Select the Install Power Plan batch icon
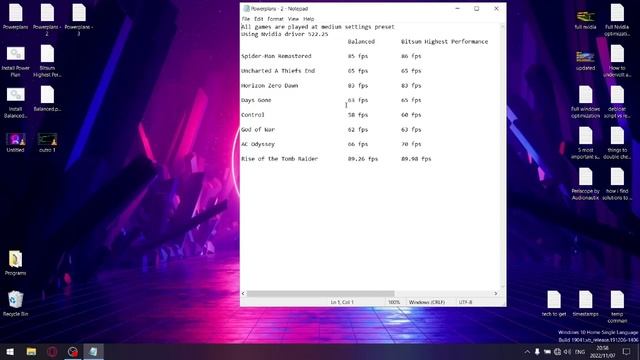This screenshot has height=360, width=640. click(x=16, y=61)
